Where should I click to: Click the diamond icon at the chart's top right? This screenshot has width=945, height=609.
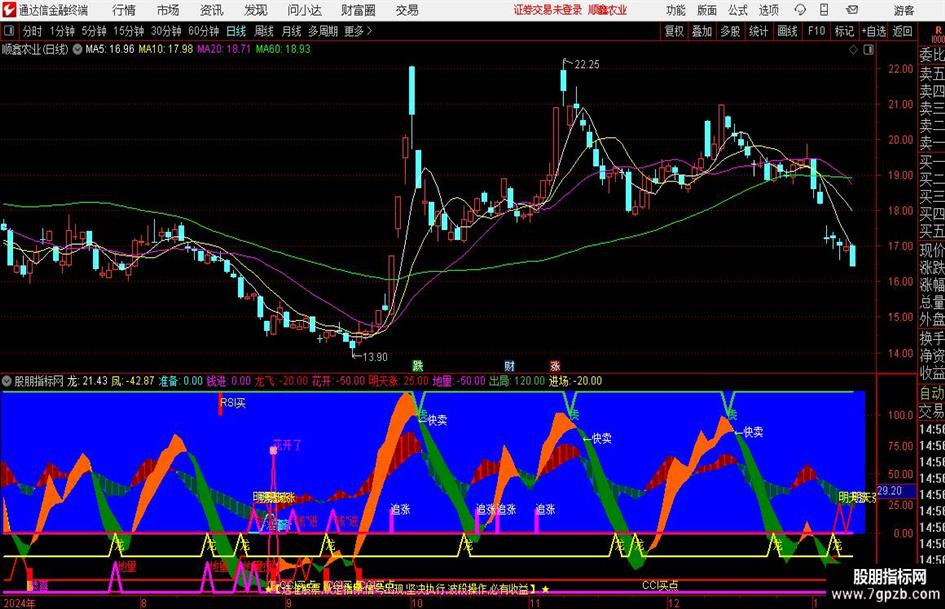click(x=853, y=50)
